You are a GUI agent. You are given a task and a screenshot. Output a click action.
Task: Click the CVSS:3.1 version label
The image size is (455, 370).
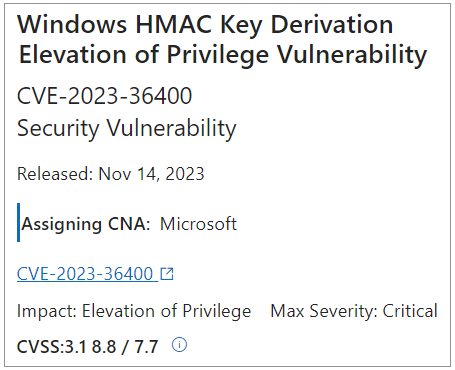point(52,346)
